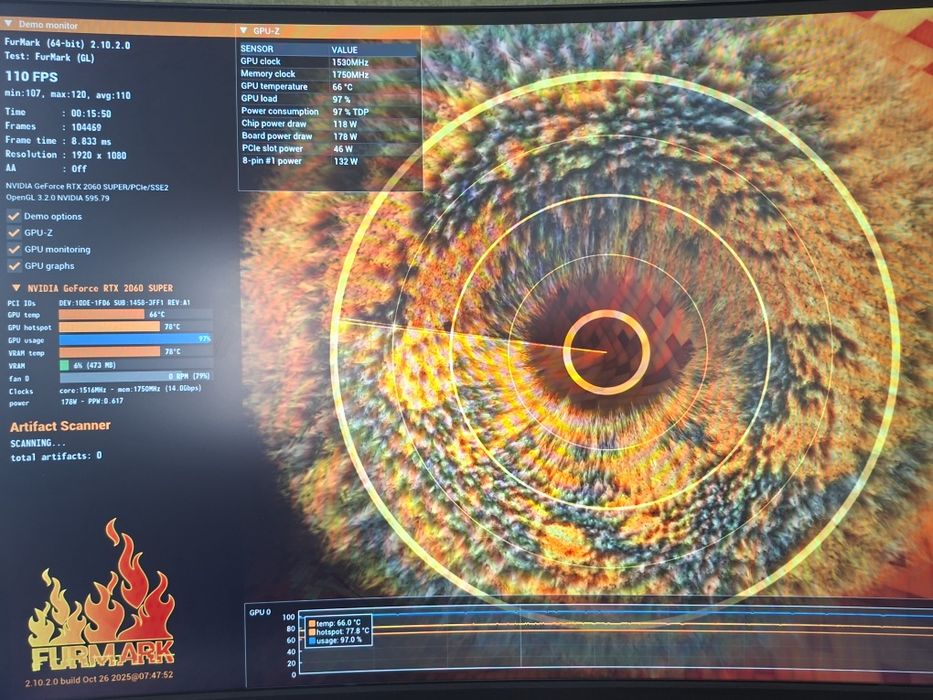Image resolution: width=933 pixels, height=700 pixels.
Task: Click the VRAM temp 78°C bar
Action: 135,352
